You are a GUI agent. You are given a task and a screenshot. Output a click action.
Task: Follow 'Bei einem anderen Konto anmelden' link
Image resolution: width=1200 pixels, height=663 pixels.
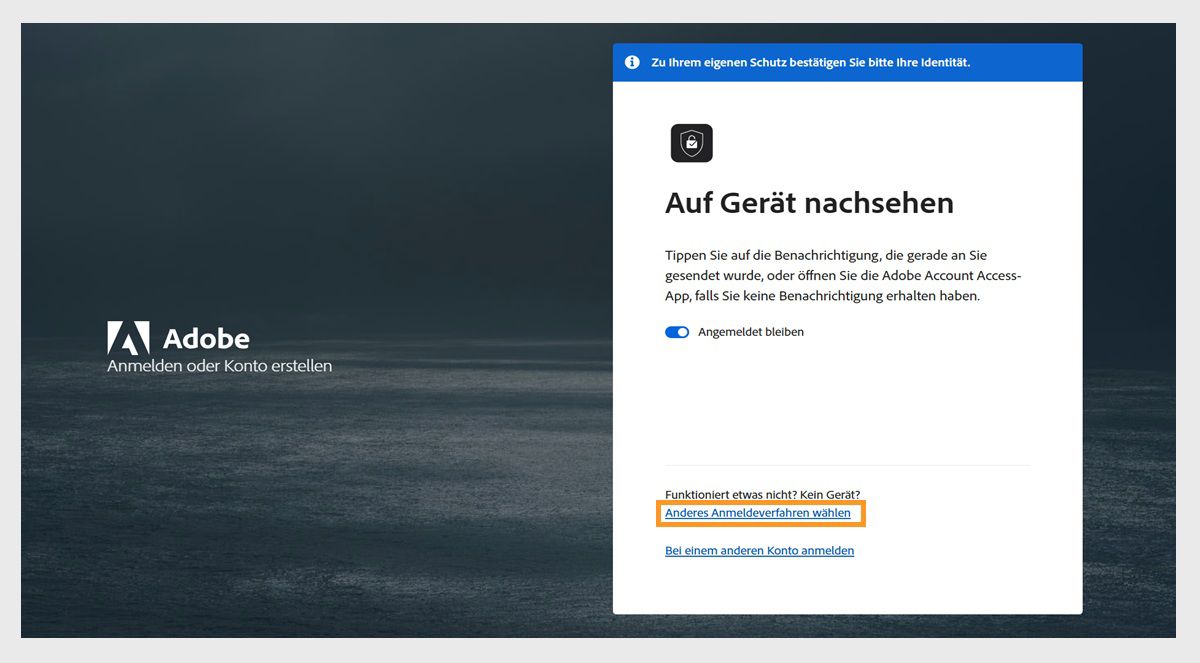click(x=759, y=551)
